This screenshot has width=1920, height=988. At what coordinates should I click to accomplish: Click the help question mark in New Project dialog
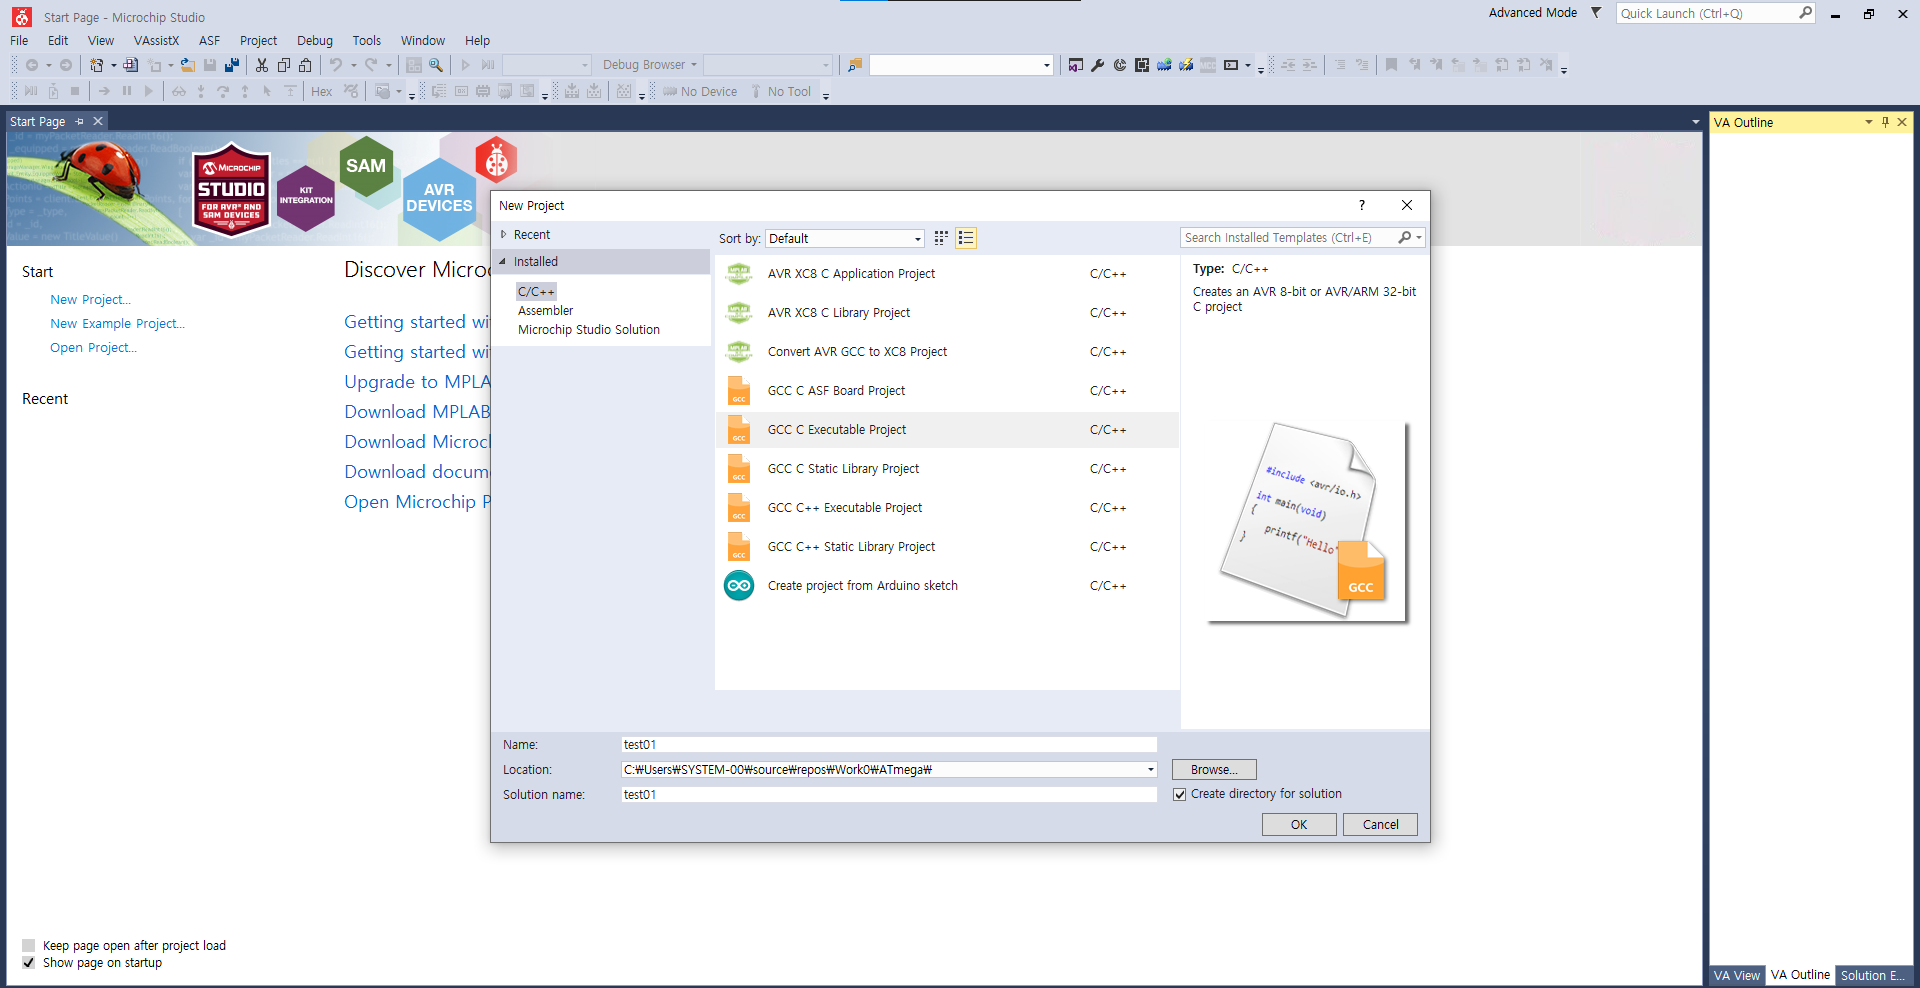click(x=1361, y=205)
